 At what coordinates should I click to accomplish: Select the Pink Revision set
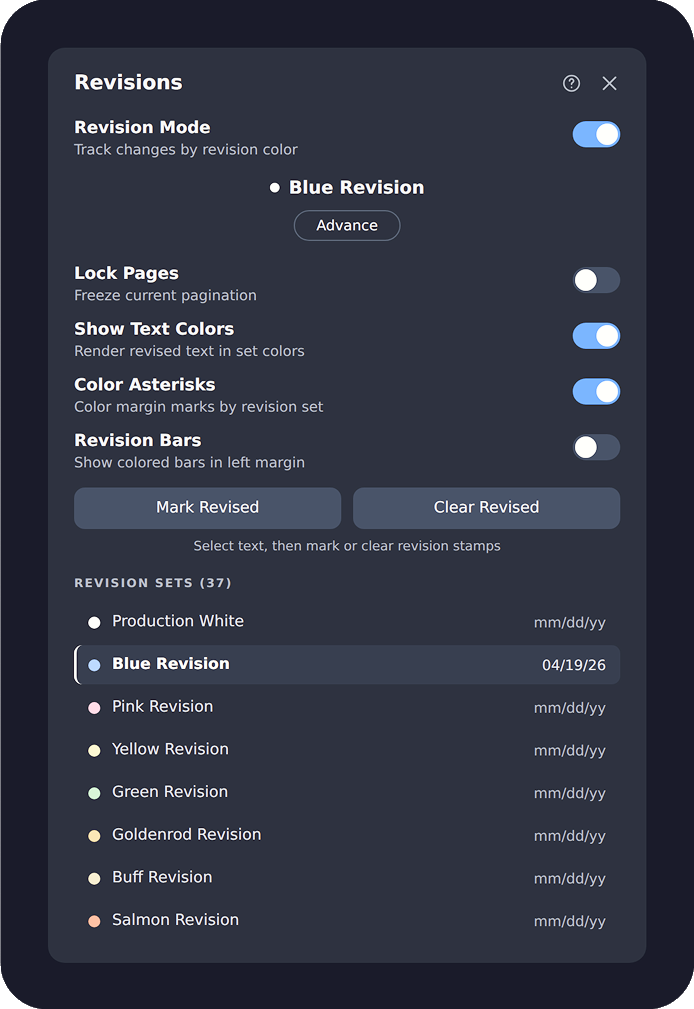coord(347,707)
